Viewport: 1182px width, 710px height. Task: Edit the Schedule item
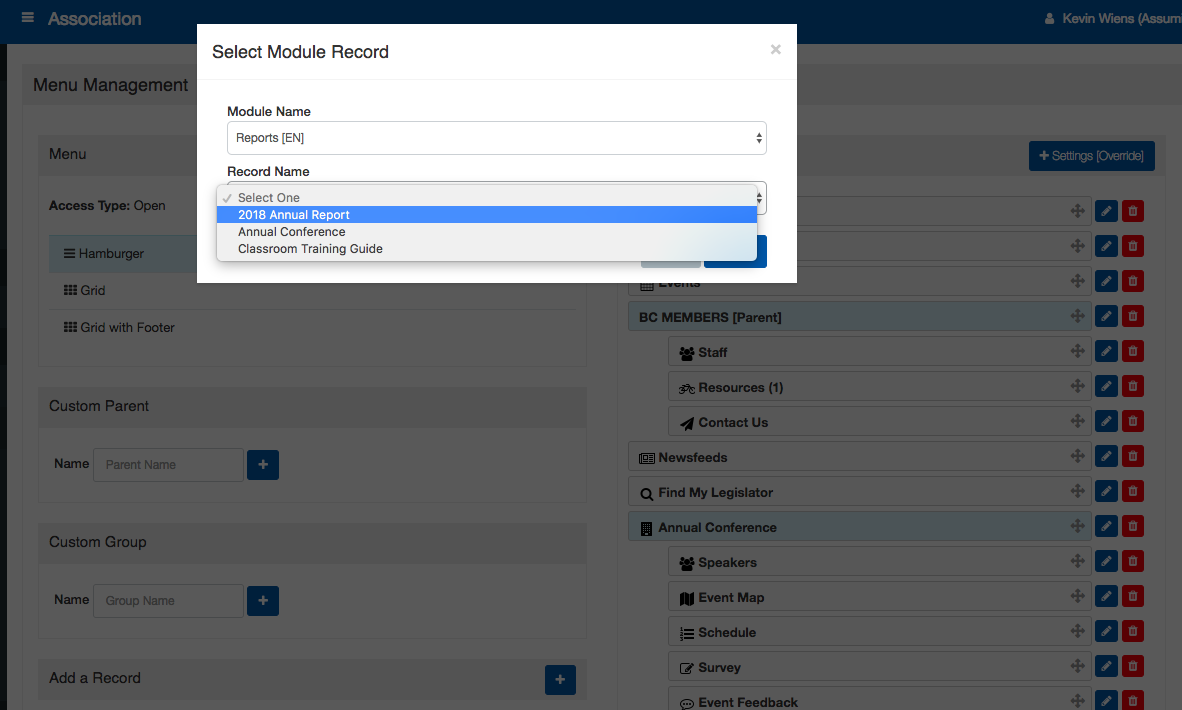click(x=1106, y=632)
